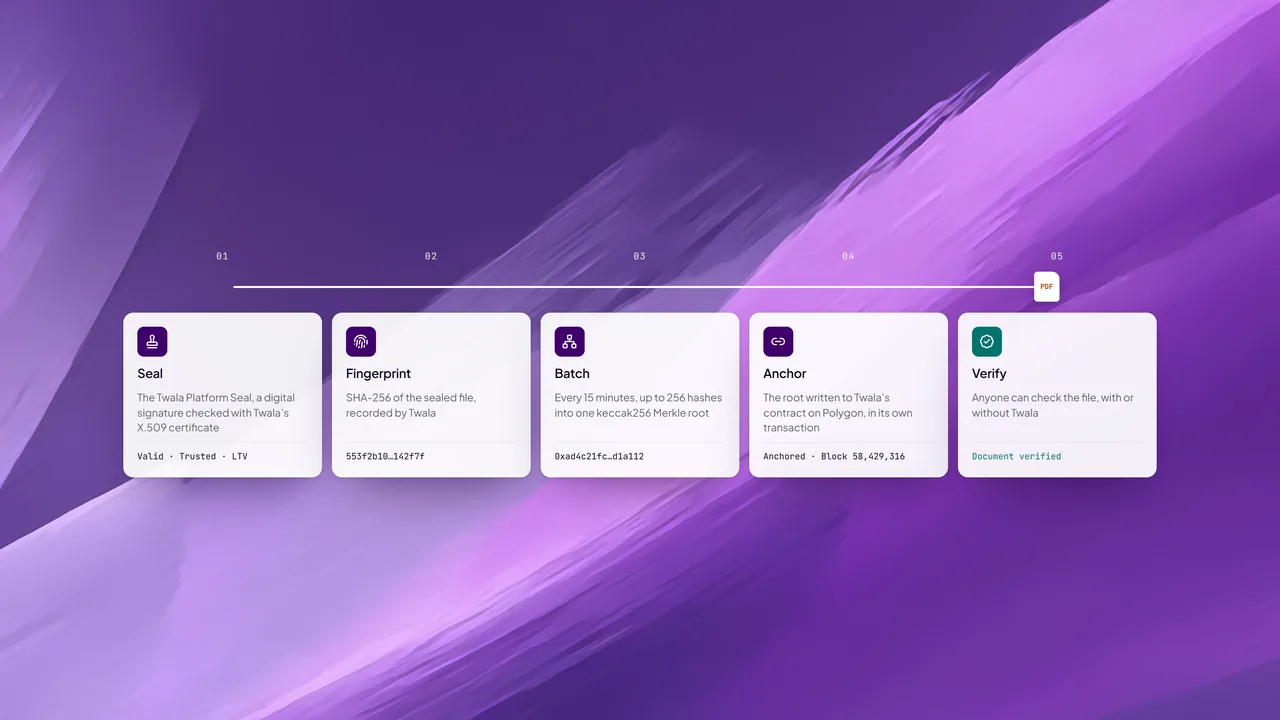The width and height of the screenshot is (1280, 720).
Task: Click the "Valid · Trusted · LTV" status
Action: (x=192, y=456)
